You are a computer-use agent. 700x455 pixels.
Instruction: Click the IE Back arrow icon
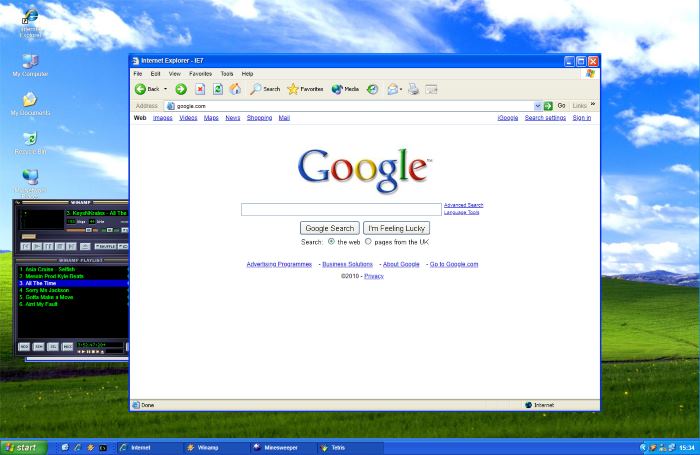coord(141,89)
